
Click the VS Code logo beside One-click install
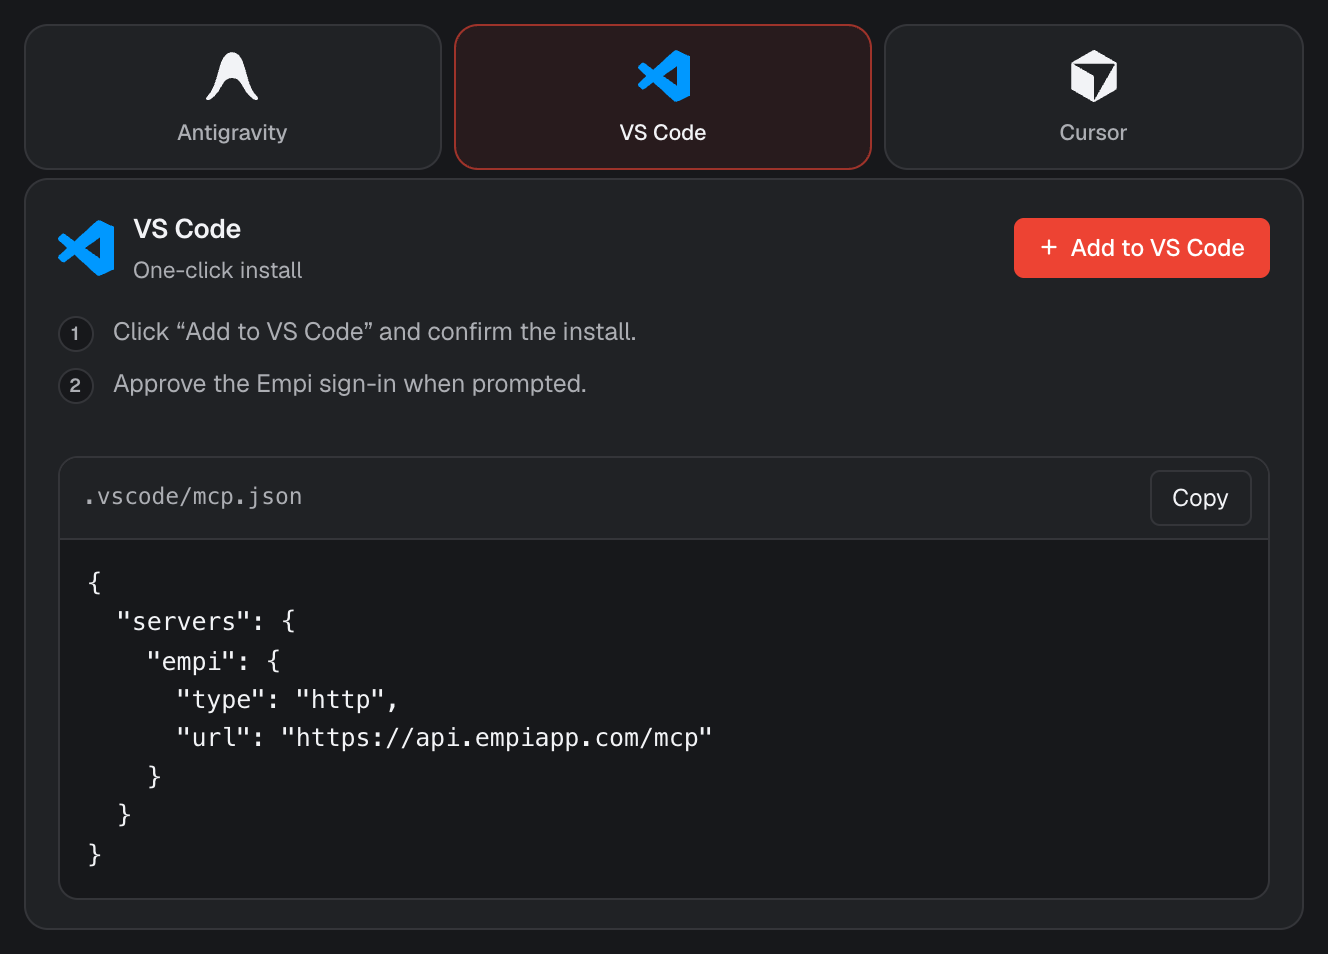(86, 248)
